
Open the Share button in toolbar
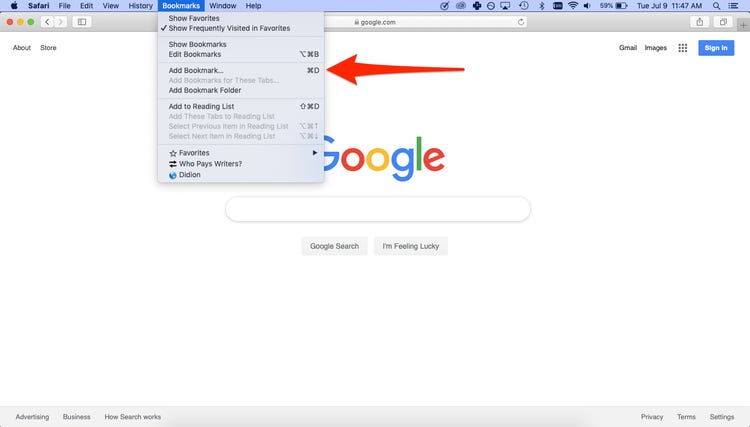(x=700, y=22)
